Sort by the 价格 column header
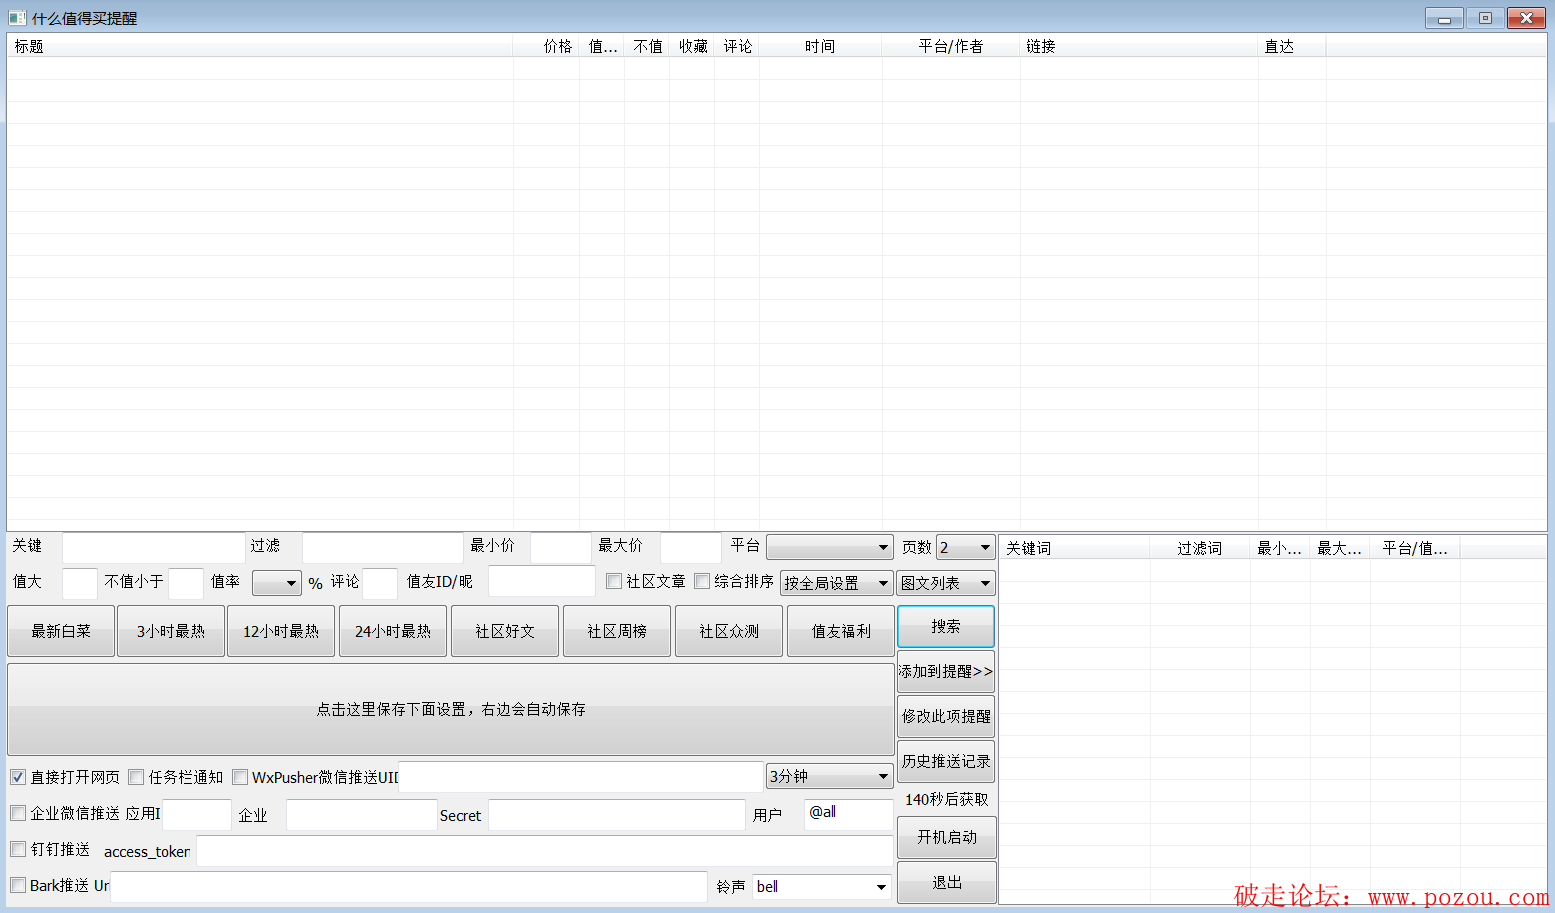This screenshot has height=913, width=1555. click(x=557, y=46)
